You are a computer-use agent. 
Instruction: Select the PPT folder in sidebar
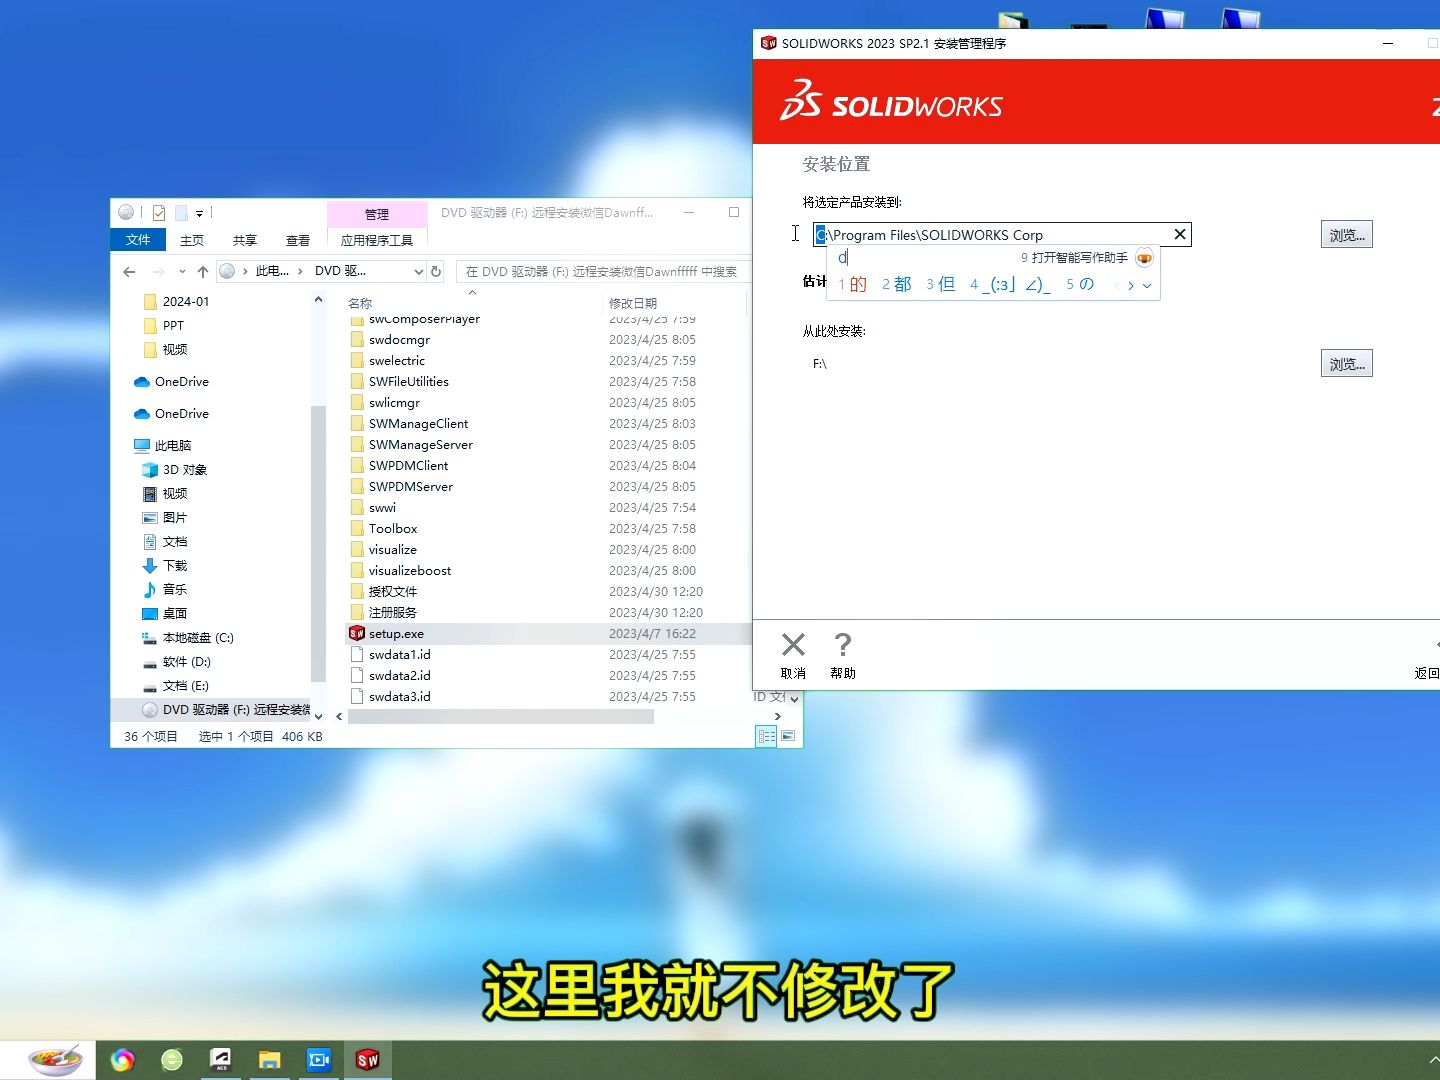point(173,325)
